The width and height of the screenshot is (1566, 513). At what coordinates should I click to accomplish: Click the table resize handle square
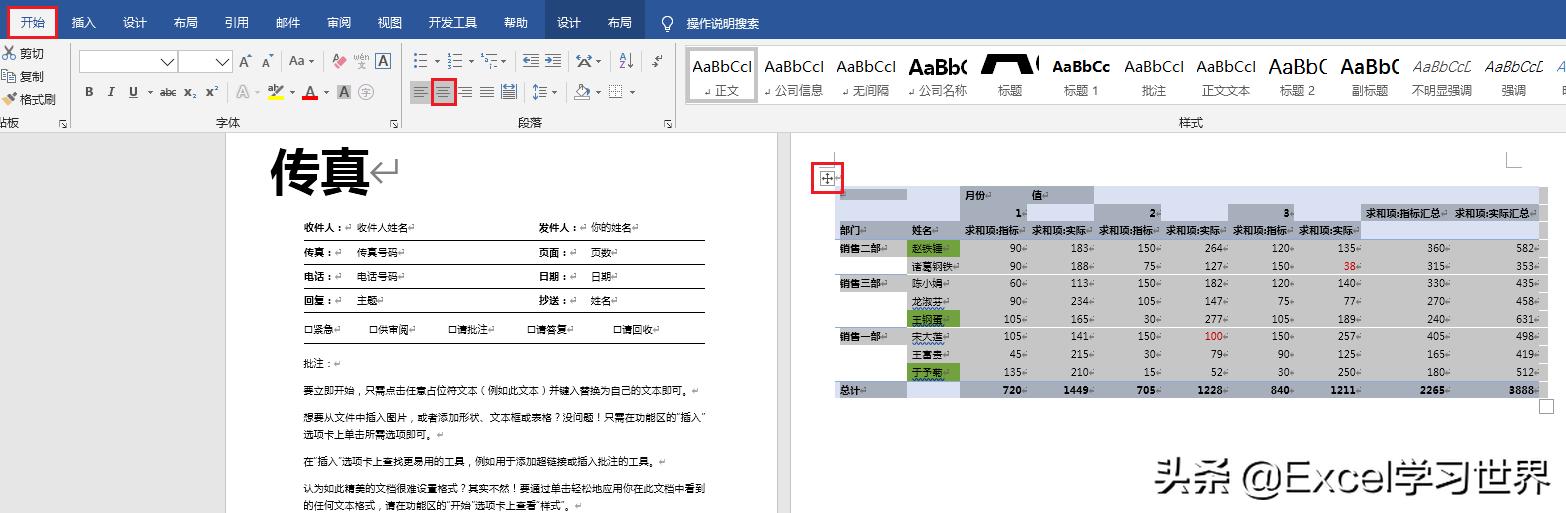tap(1546, 406)
